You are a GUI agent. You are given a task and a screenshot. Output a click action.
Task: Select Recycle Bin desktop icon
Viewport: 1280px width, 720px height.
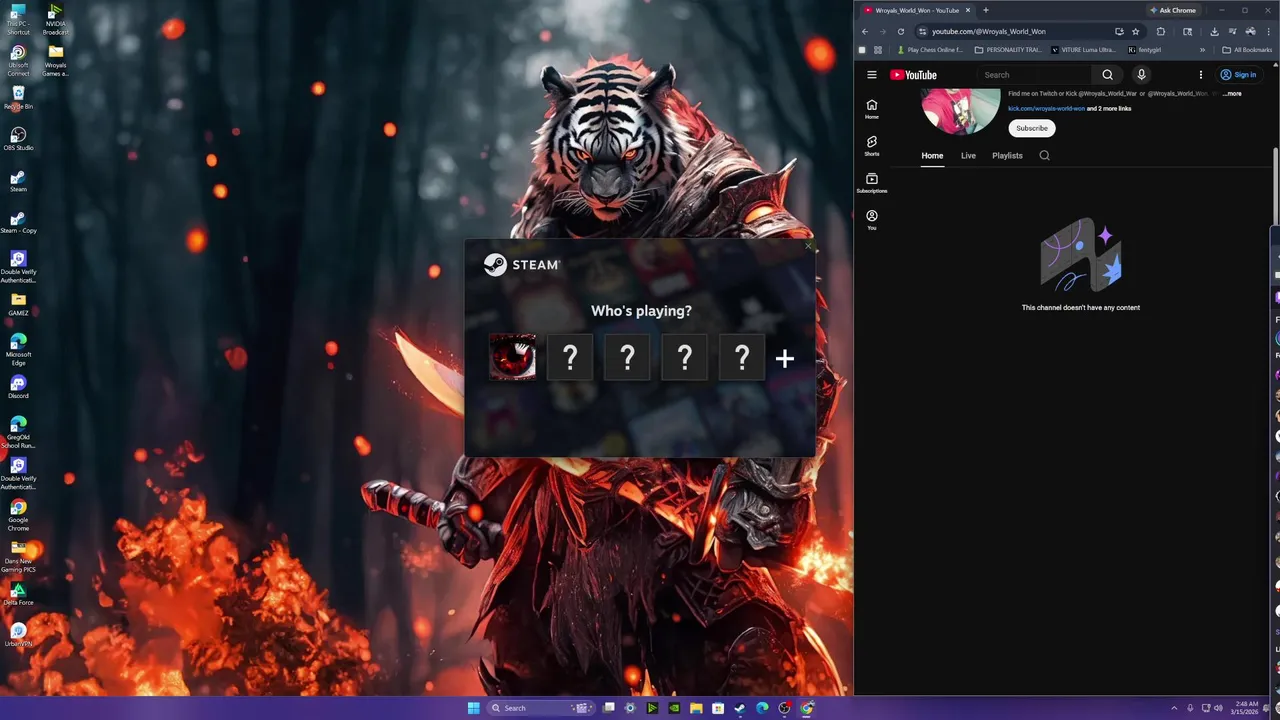click(x=18, y=97)
